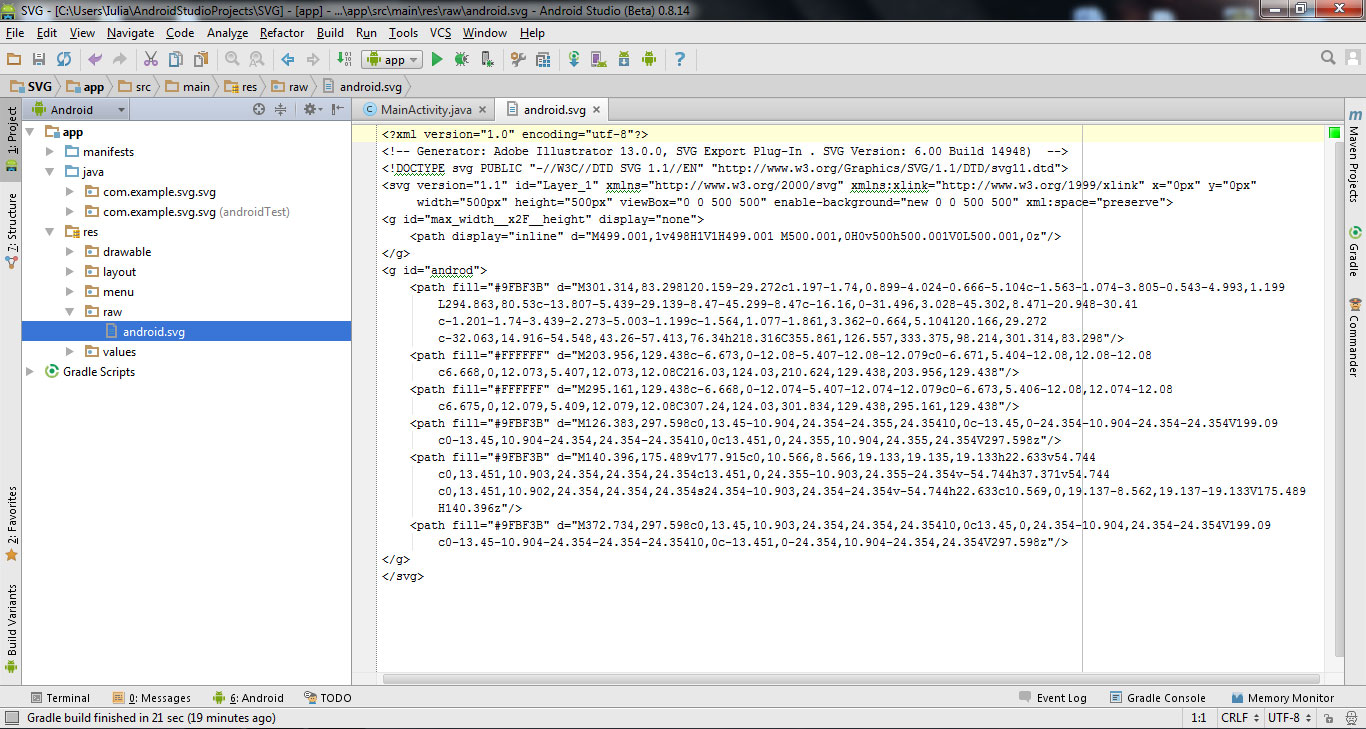Open the 0: Messages tool window
This screenshot has height=729, width=1366.
tap(152, 698)
